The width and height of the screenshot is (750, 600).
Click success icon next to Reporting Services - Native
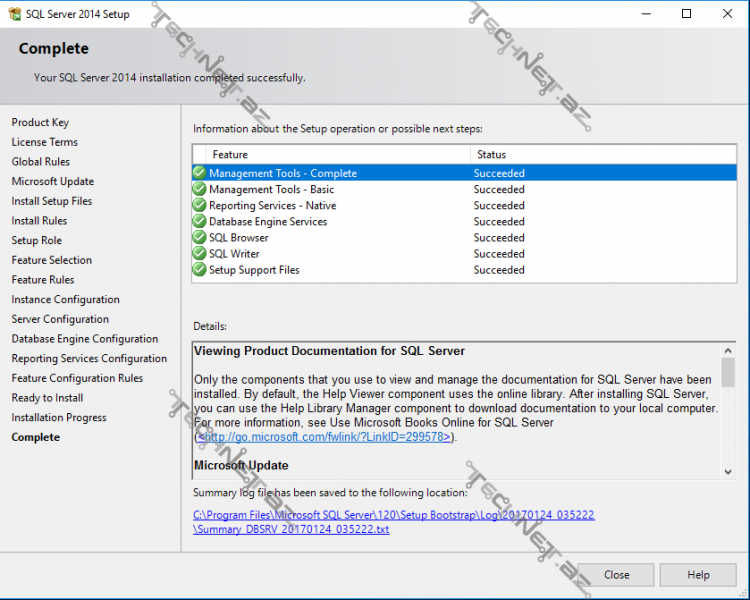[x=200, y=205]
